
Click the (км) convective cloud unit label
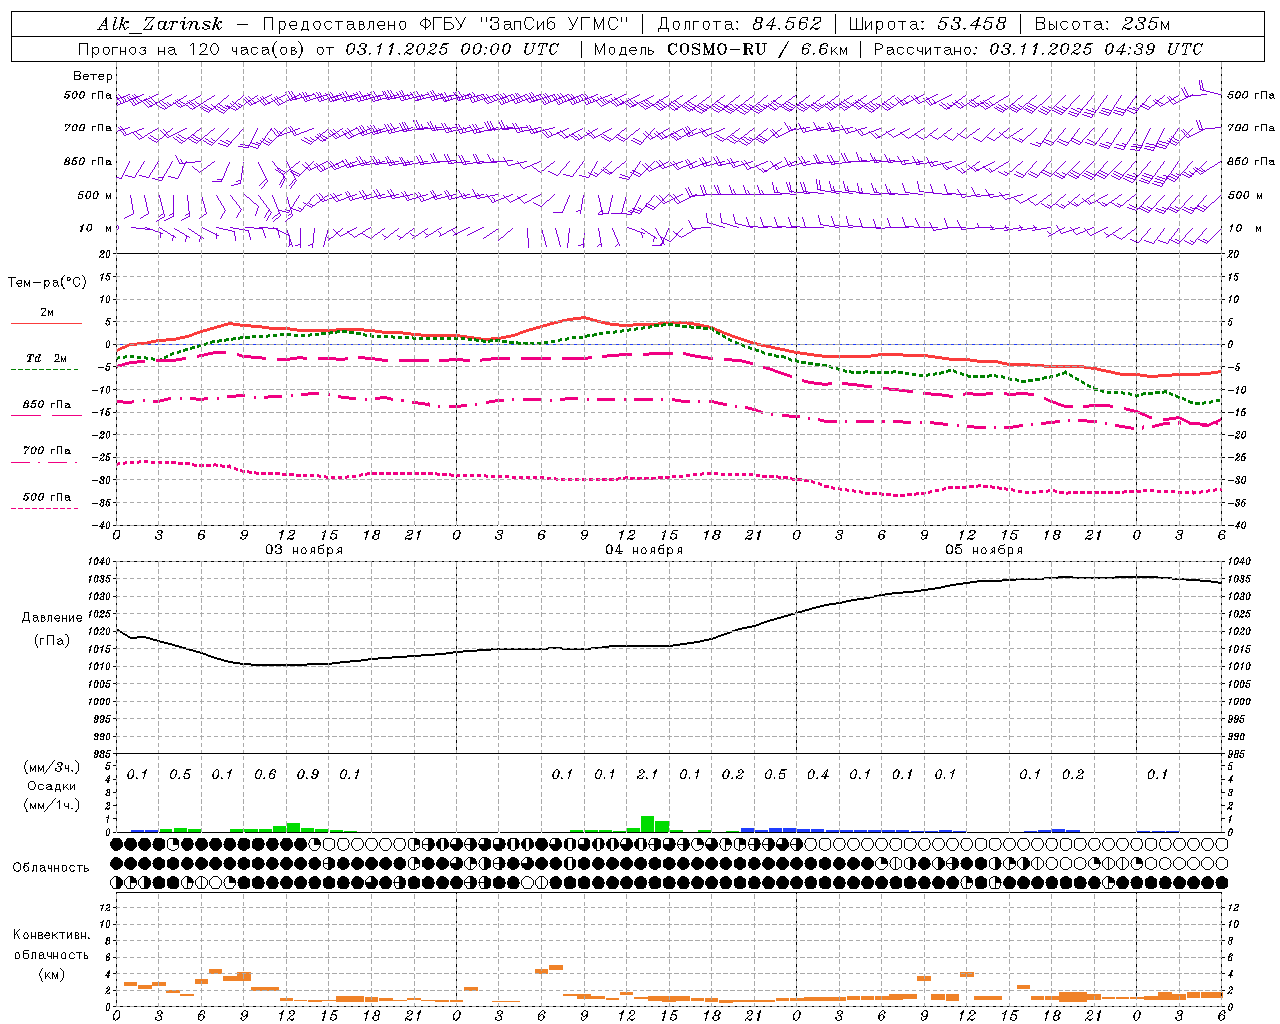point(51,974)
